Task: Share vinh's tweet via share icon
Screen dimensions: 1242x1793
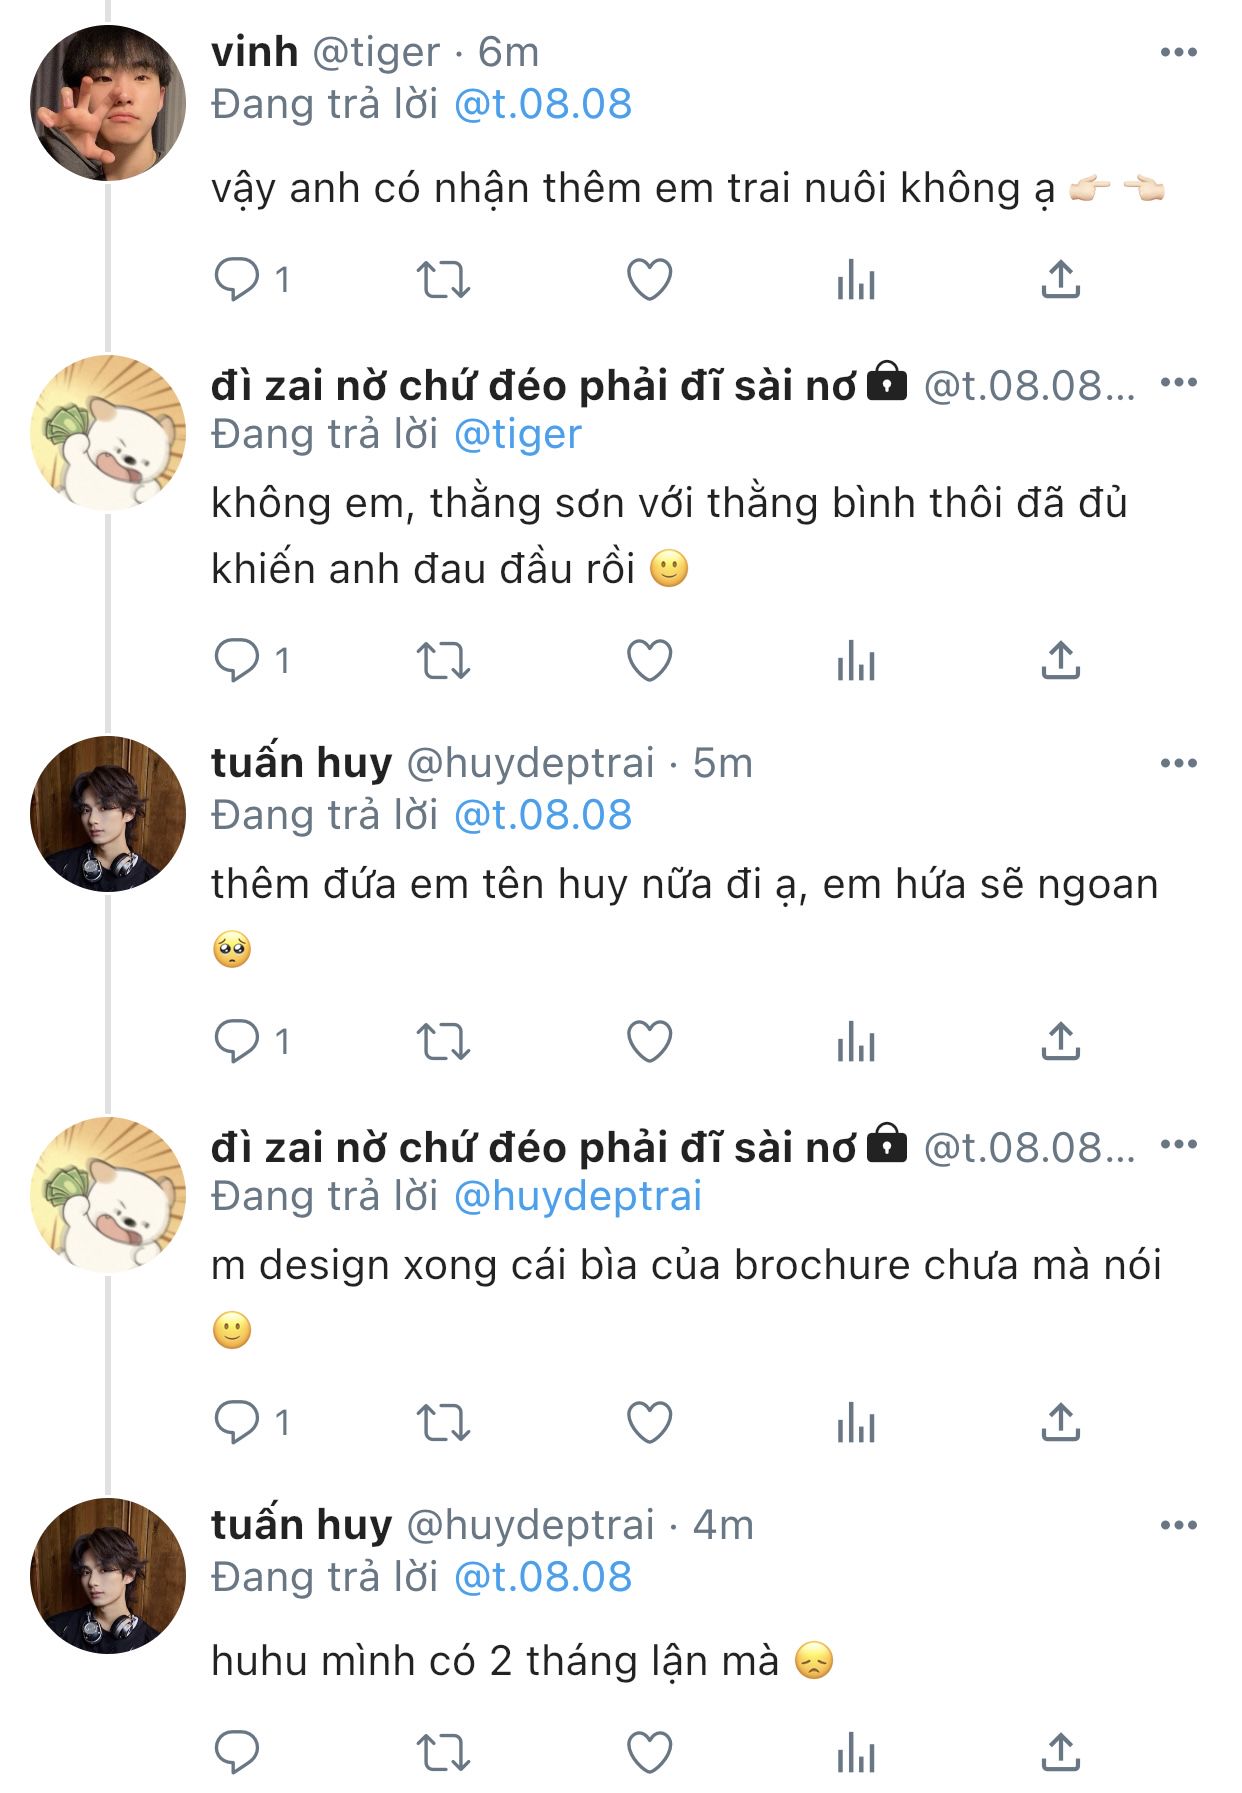Action: (1060, 279)
